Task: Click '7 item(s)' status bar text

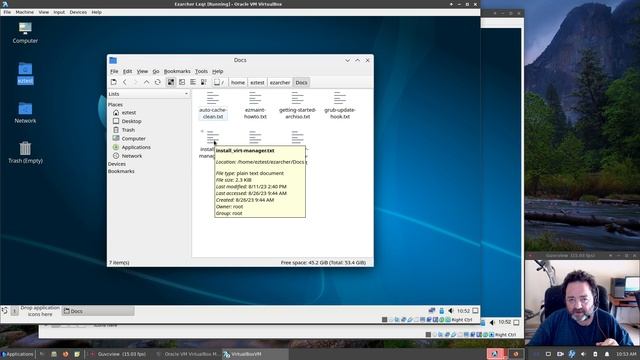Action: click(x=119, y=263)
